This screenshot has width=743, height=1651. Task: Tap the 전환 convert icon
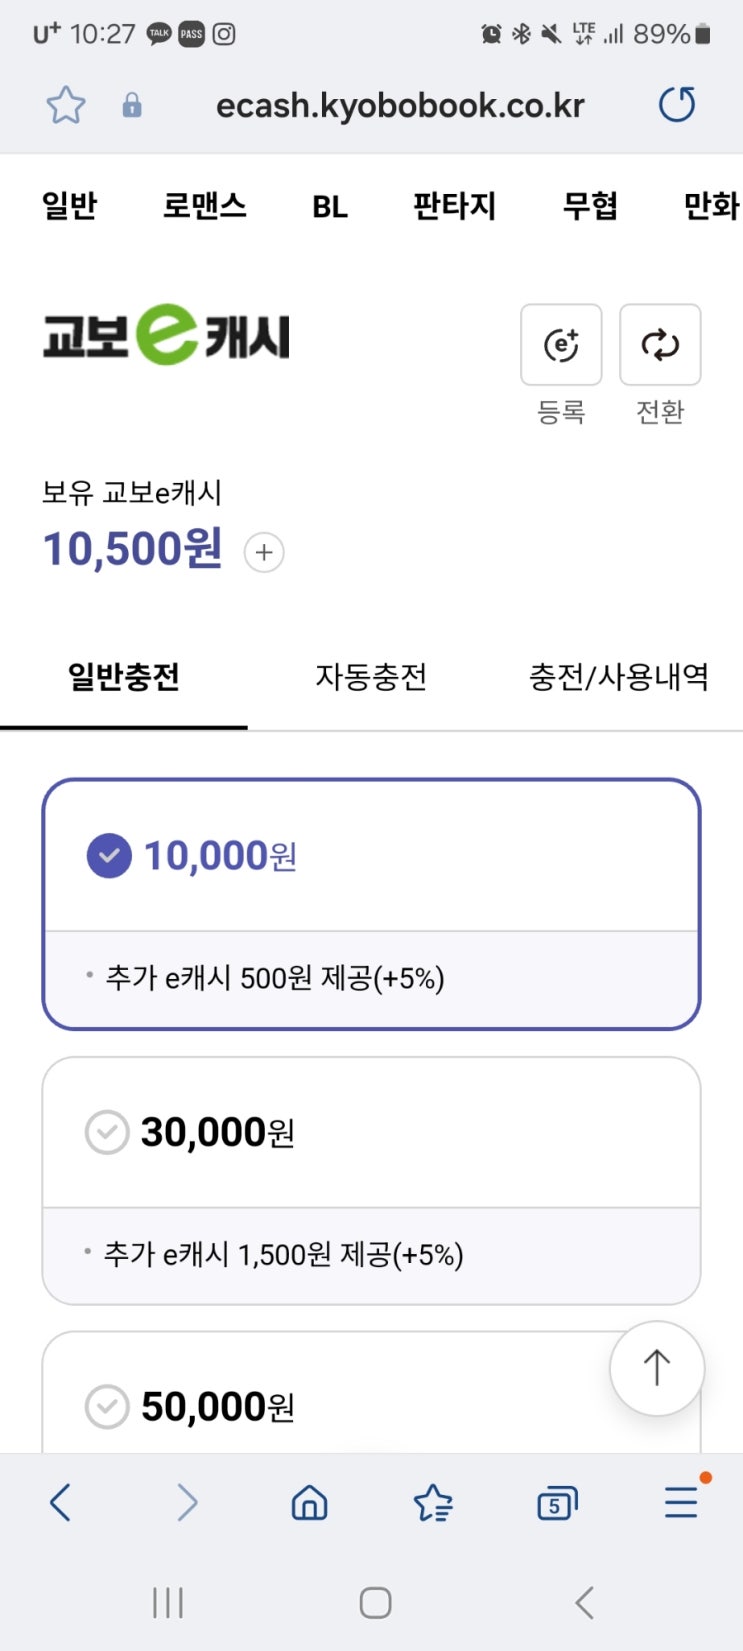pos(660,345)
